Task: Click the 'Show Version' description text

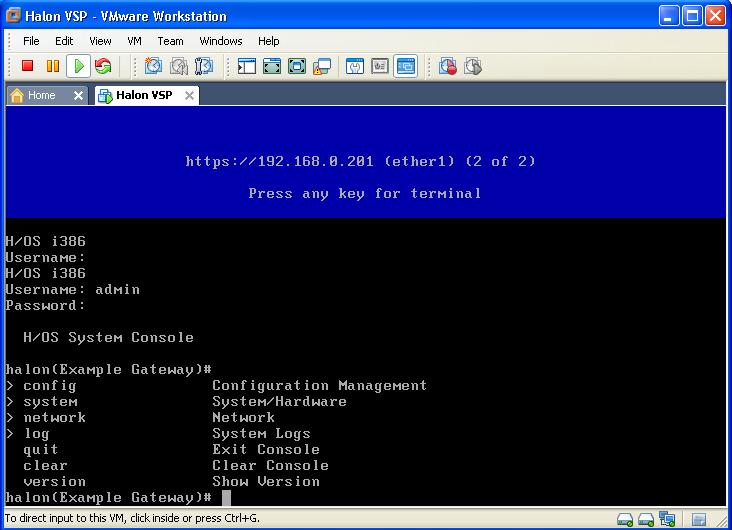Action: tap(266, 481)
